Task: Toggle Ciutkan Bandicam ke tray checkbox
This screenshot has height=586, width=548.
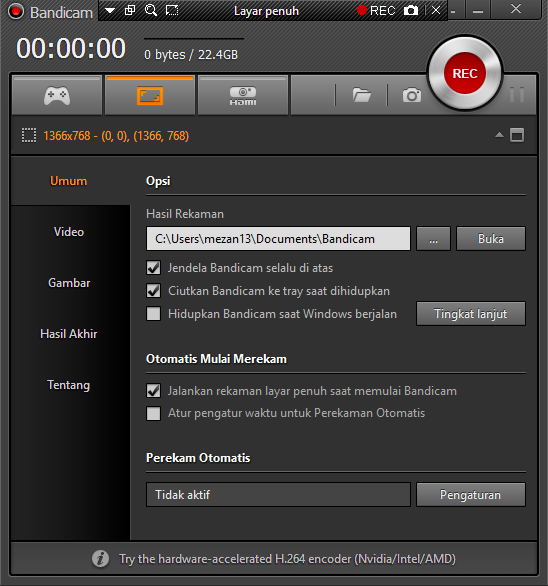Action: click(154, 291)
